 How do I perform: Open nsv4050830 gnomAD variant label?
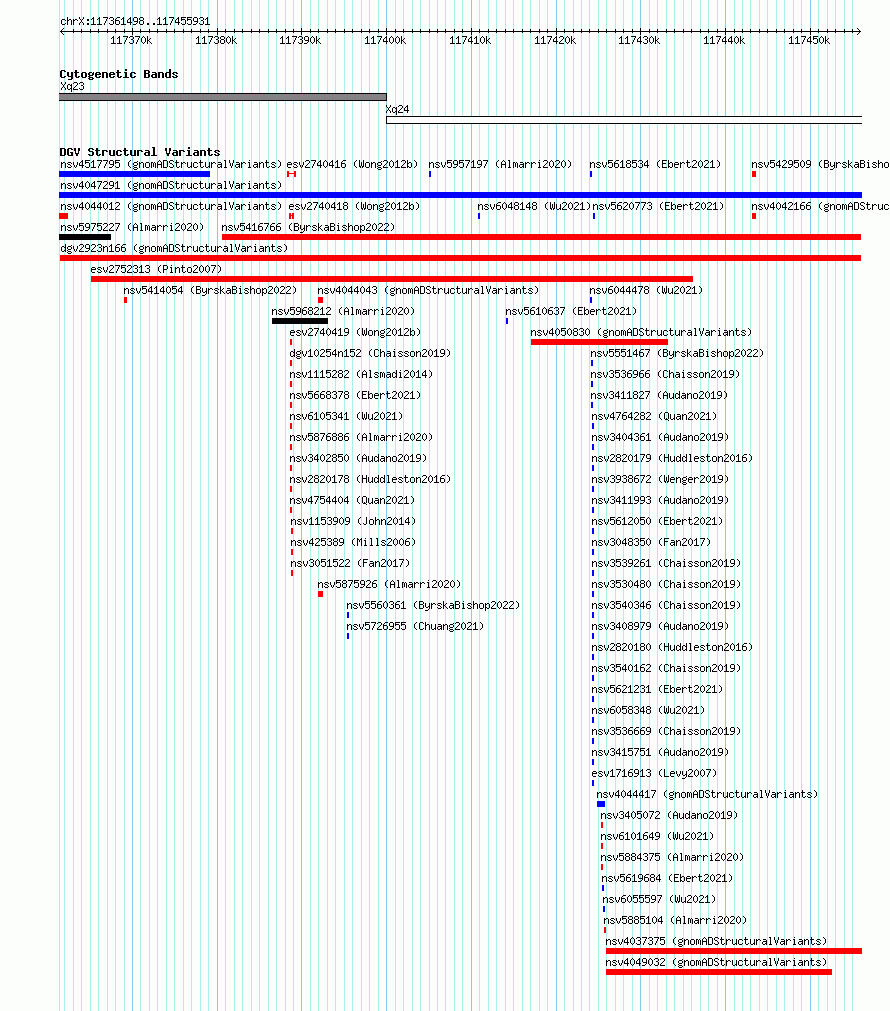pos(641,332)
